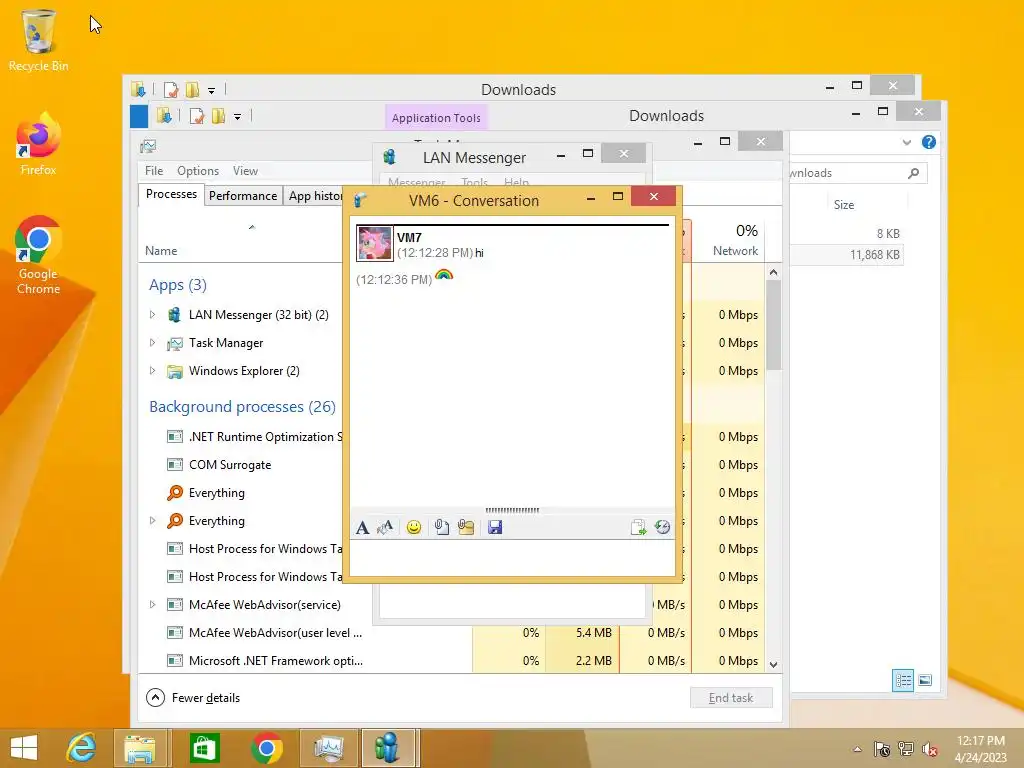Click the properties icon in front Downloads titlebar
The width and height of the screenshot is (1024, 768).
[196, 116]
